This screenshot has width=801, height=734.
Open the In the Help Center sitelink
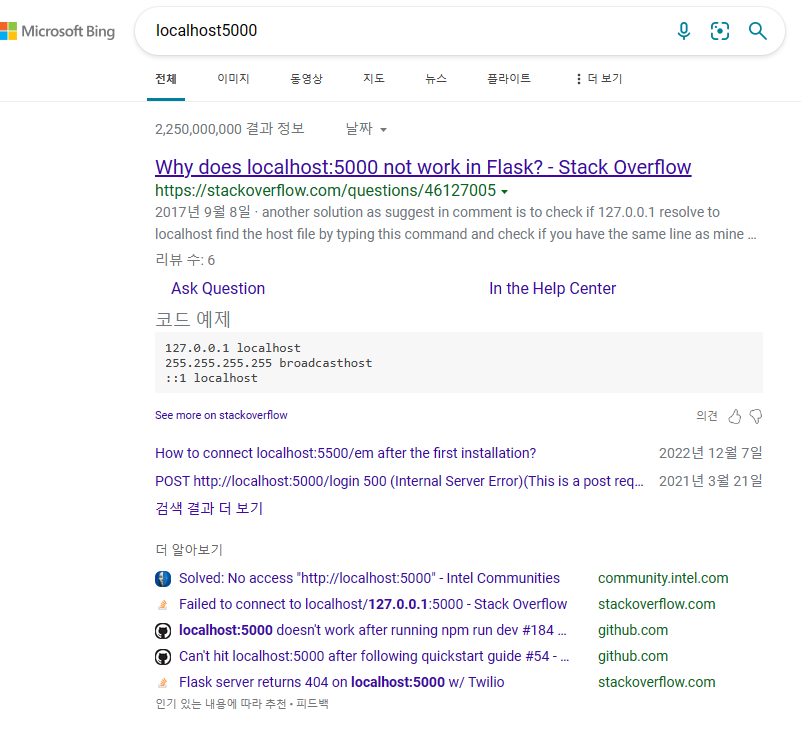(552, 289)
